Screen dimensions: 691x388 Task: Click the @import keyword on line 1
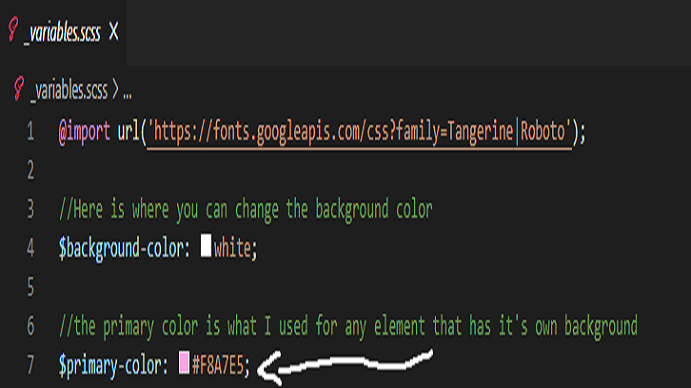(84, 132)
